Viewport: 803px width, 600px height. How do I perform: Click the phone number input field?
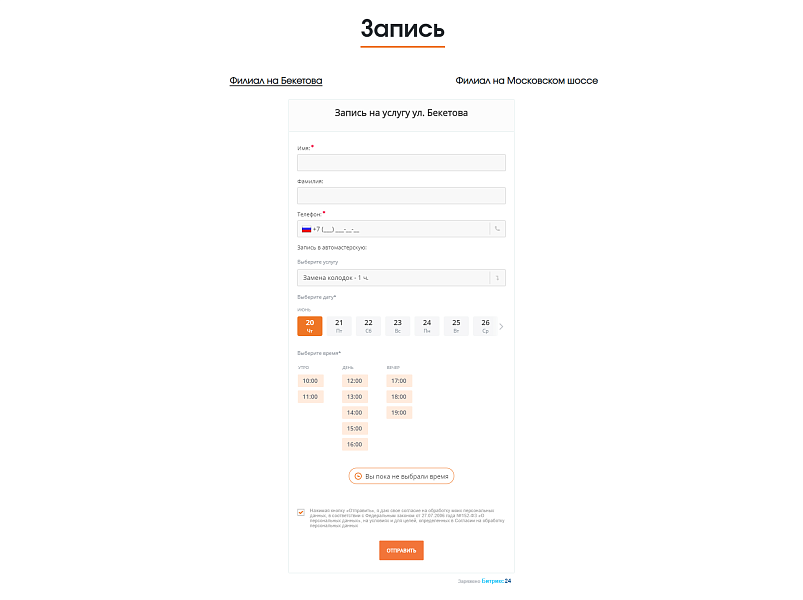pyautogui.click(x=400, y=229)
